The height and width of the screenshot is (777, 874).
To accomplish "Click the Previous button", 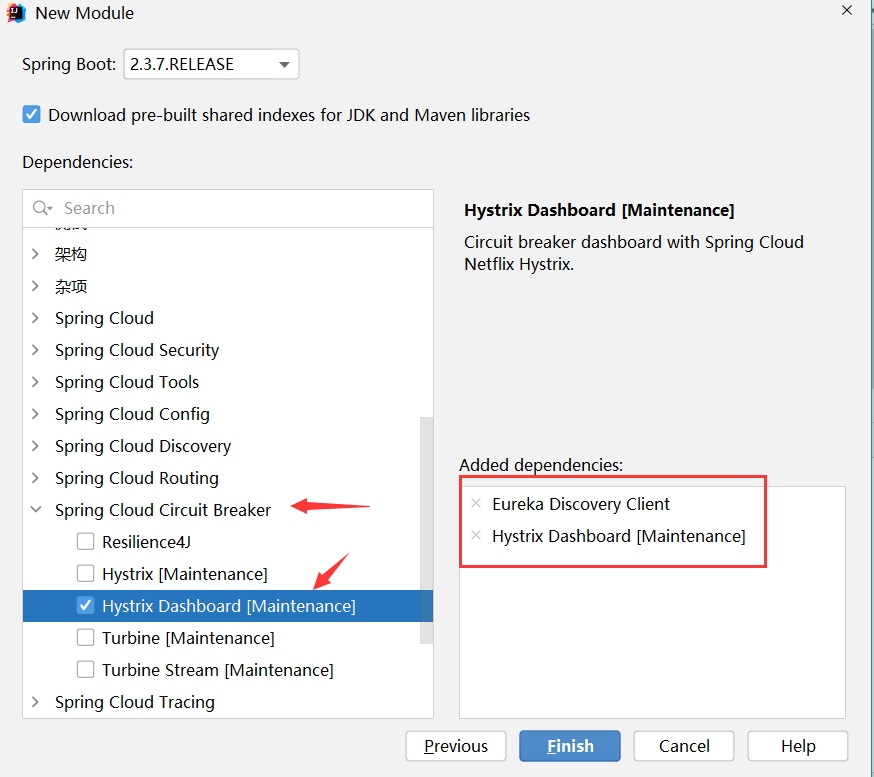I will click(x=456, y=746).
